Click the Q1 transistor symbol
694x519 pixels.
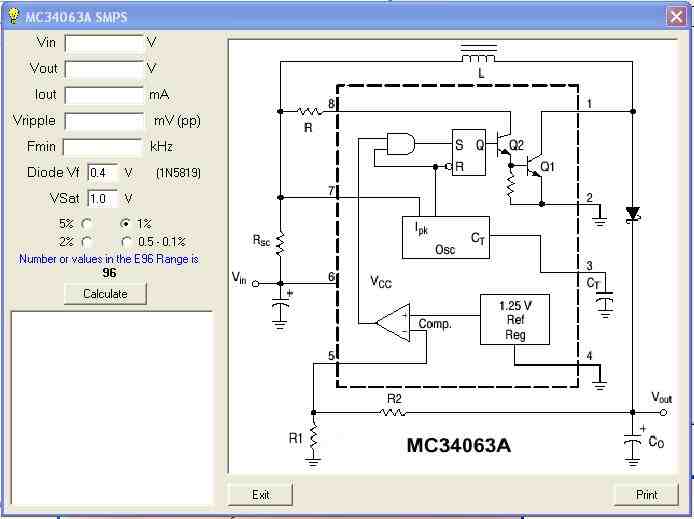(x=533, y=166)
